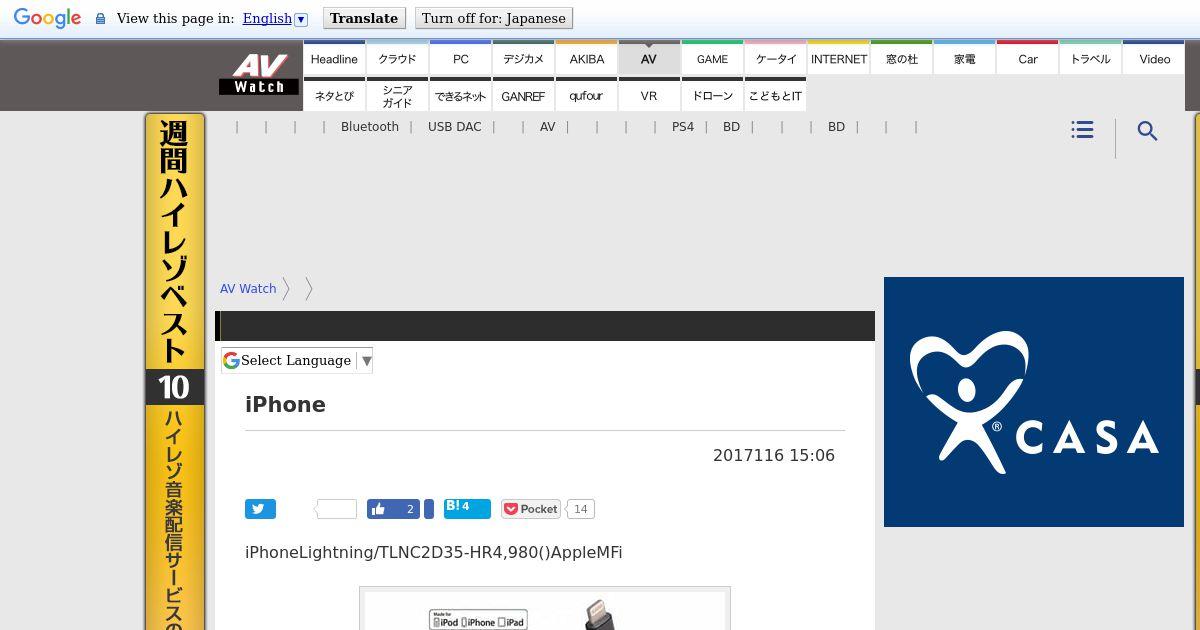Click Turn off for: Japanese button
Screen dimensions: 1200x630
[494, 18]
